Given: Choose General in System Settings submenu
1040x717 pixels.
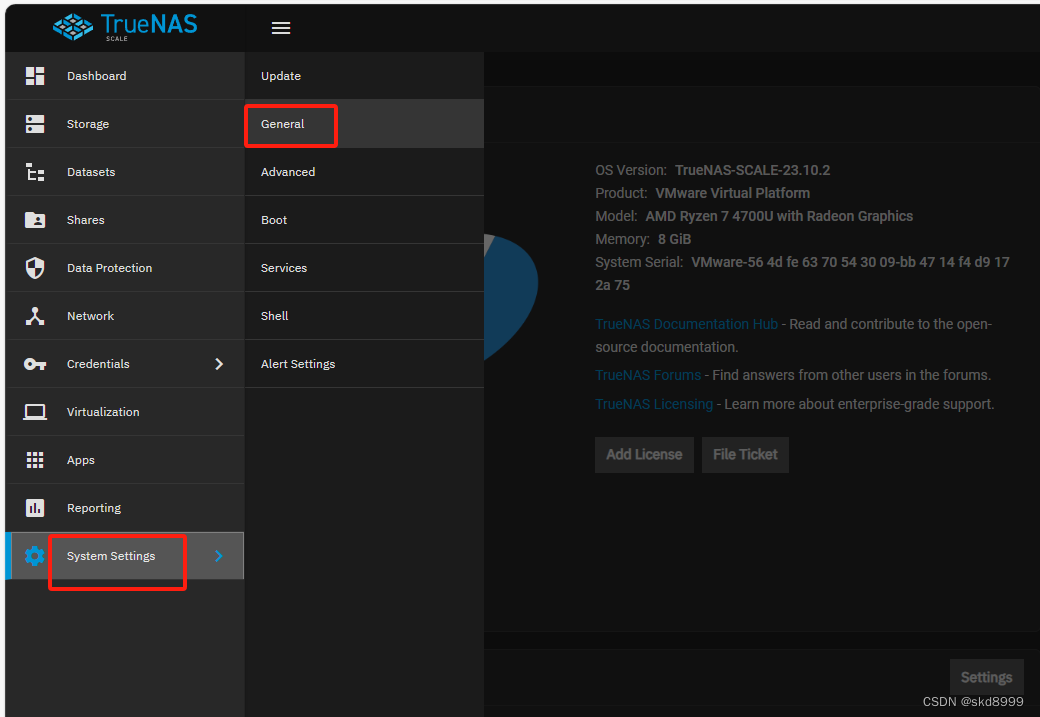Looking at the screenshot, I should click(x=364, y=124).
